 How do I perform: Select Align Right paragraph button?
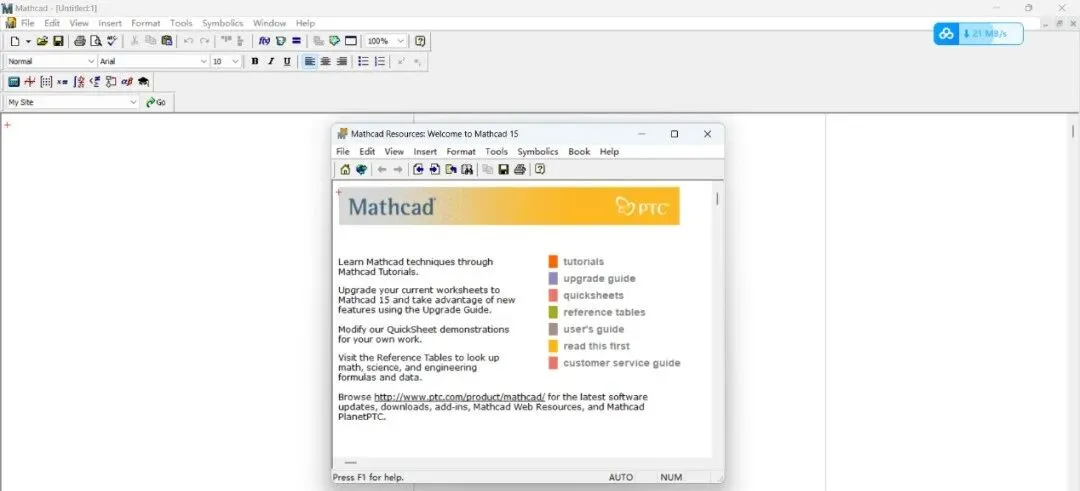tap(342, 61)
